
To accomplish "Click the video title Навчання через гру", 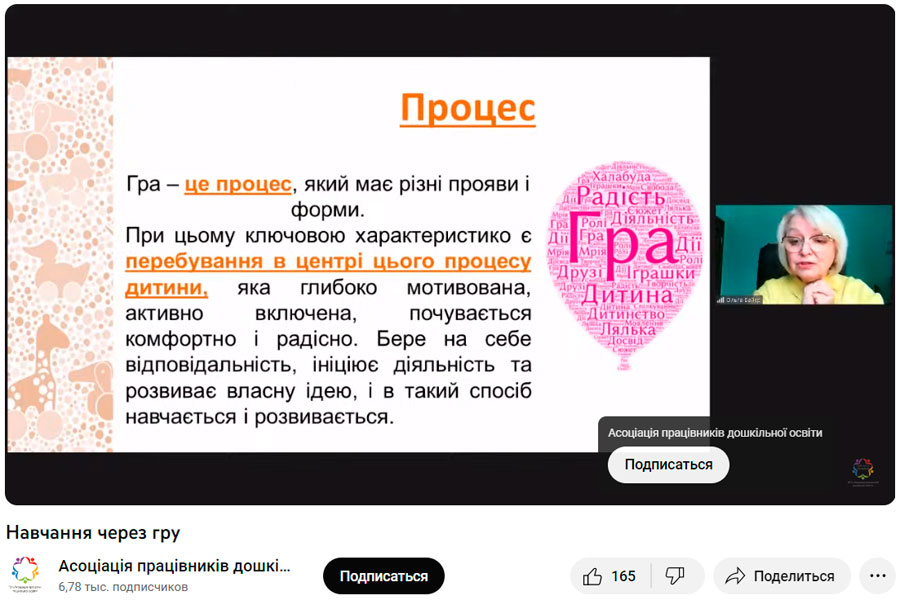I will (93, 532).
